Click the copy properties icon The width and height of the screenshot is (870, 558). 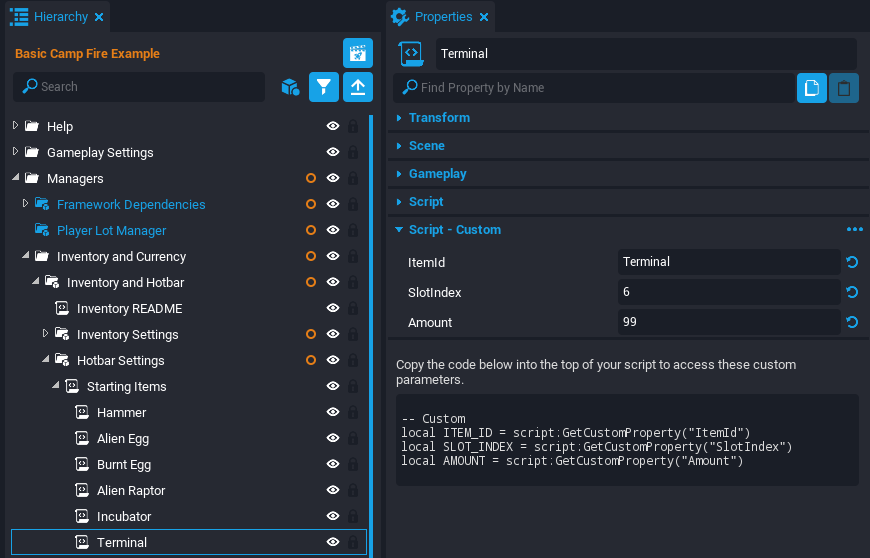811,88
